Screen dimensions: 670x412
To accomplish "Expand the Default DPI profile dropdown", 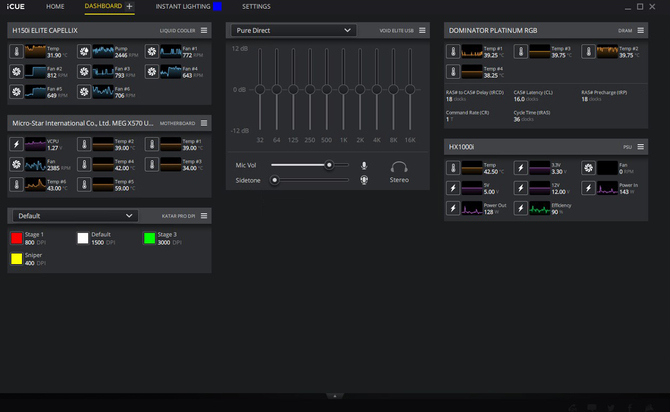I will 75,216.
